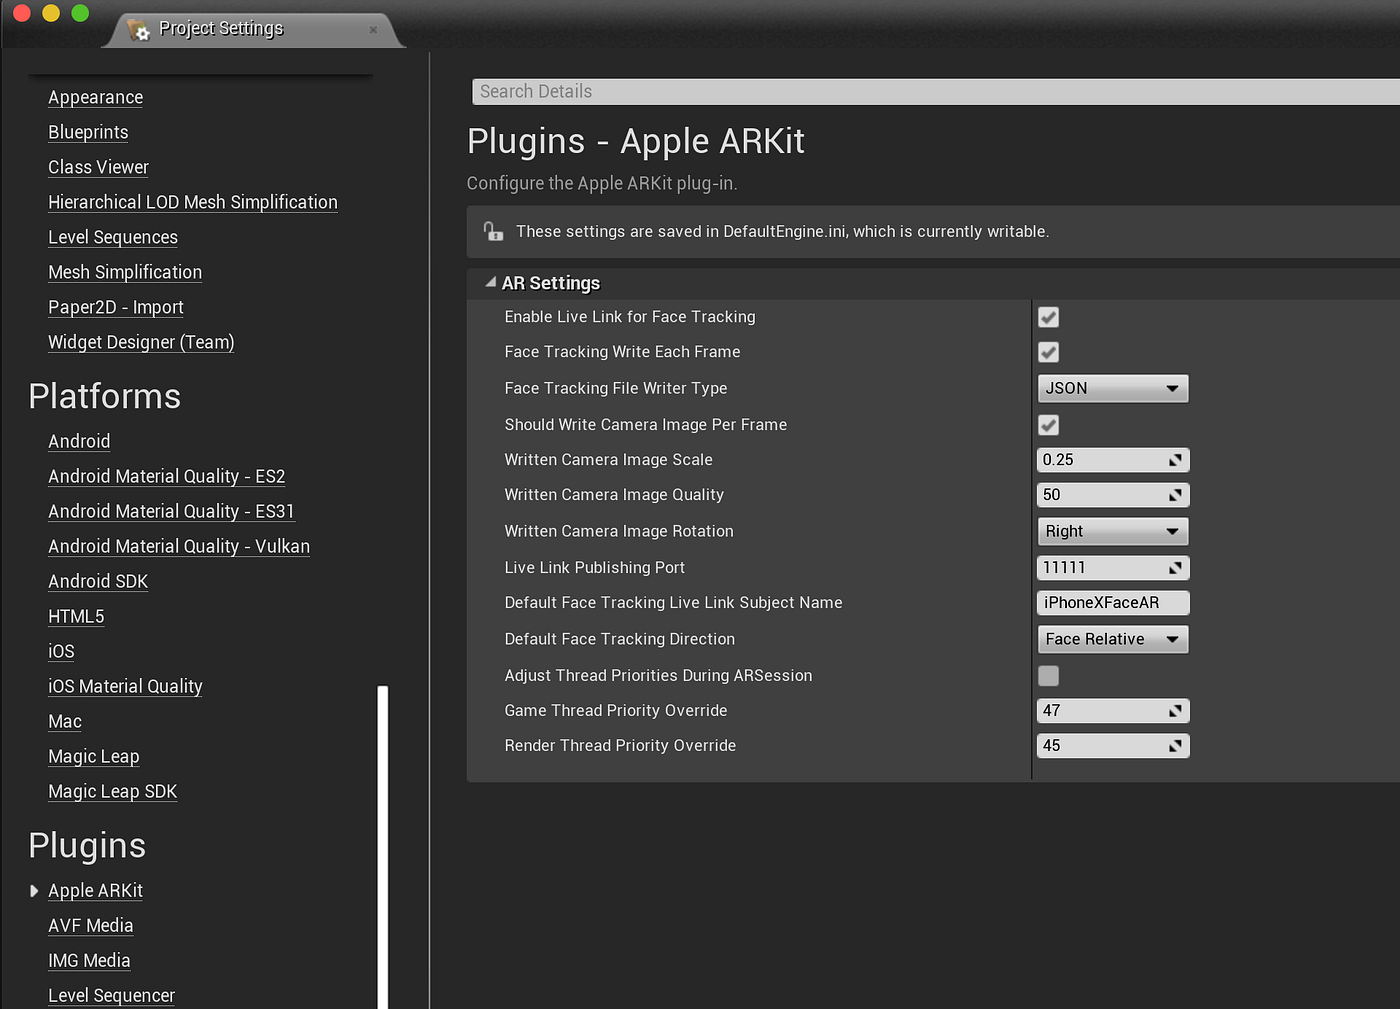The width and height of the screenshot is (1400, 1009).
Task: Enable Adjust Thread Priorities During ARSession
Action: coord(1048,676)
